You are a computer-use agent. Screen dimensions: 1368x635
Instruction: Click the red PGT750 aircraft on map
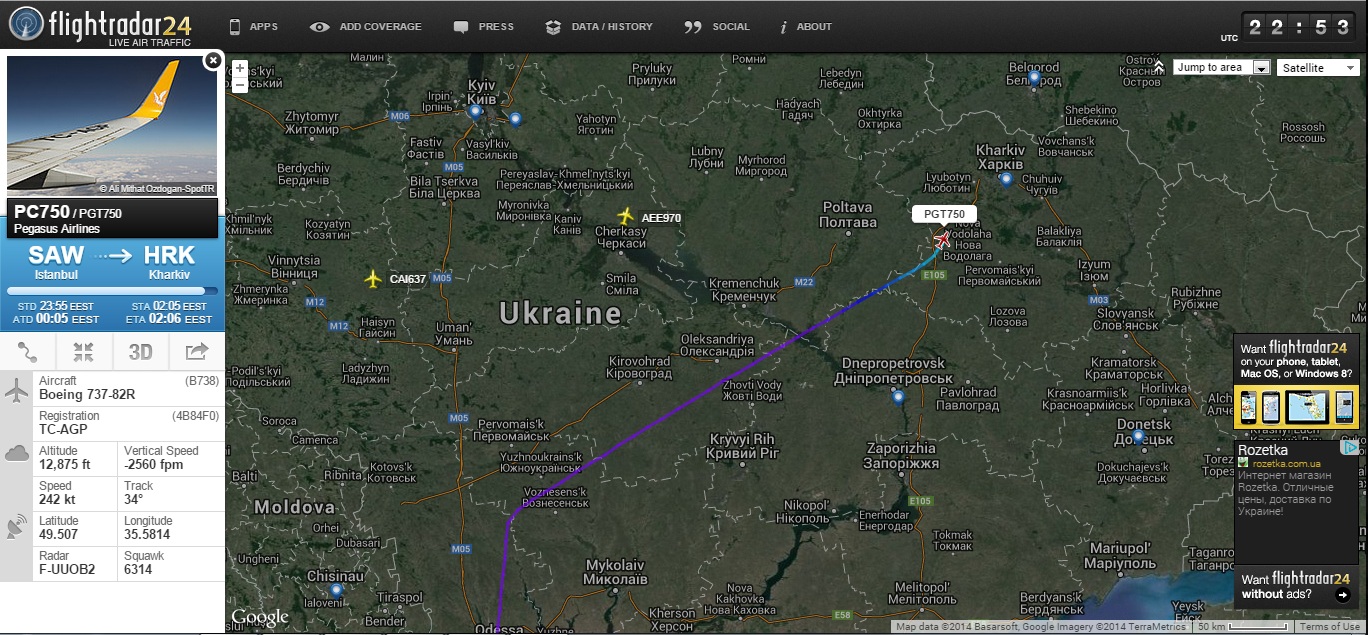[942, 239]
